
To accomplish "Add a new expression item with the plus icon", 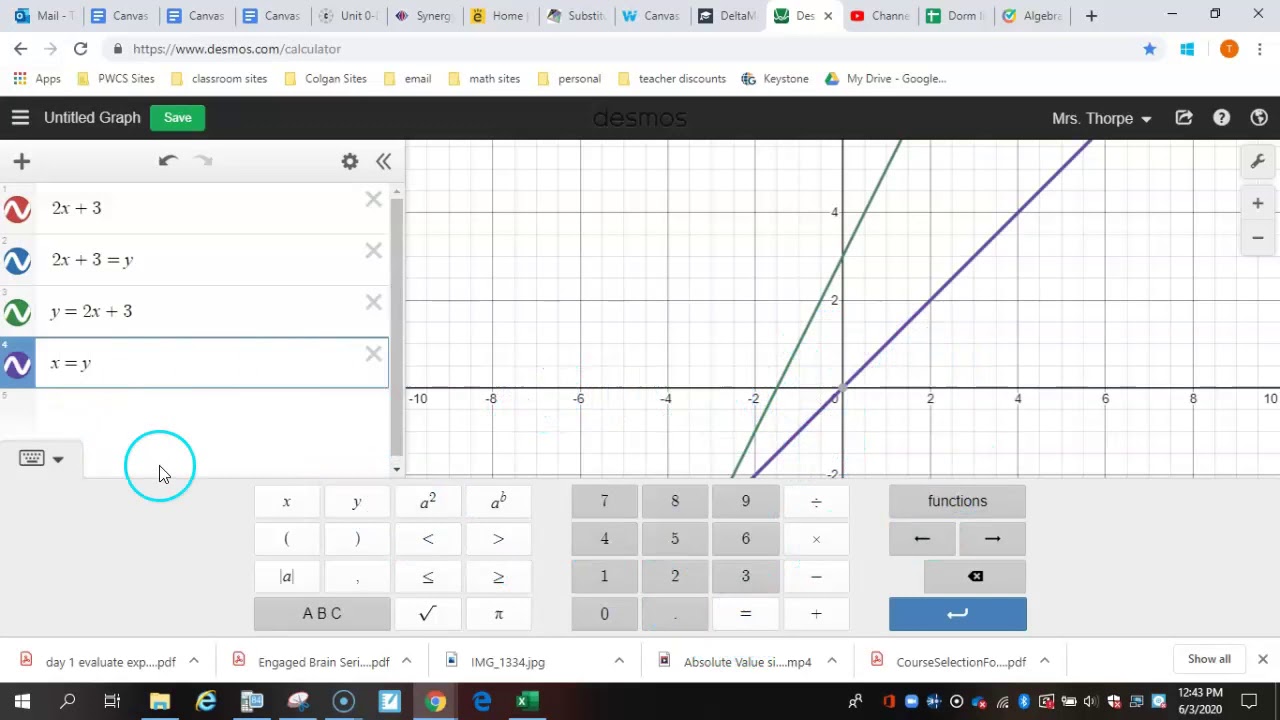I will click(22, 161).
